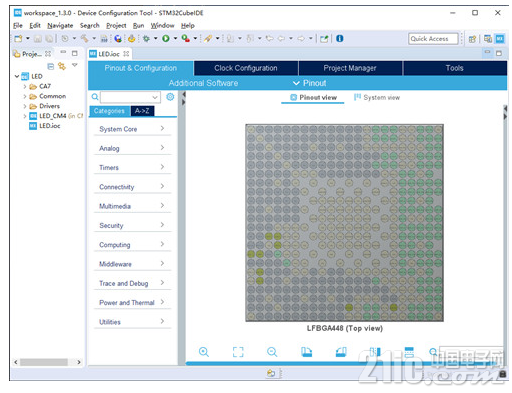The image size is (512, 393).
Task: Open the Navigate menu
Action: [x=60, y=25]
